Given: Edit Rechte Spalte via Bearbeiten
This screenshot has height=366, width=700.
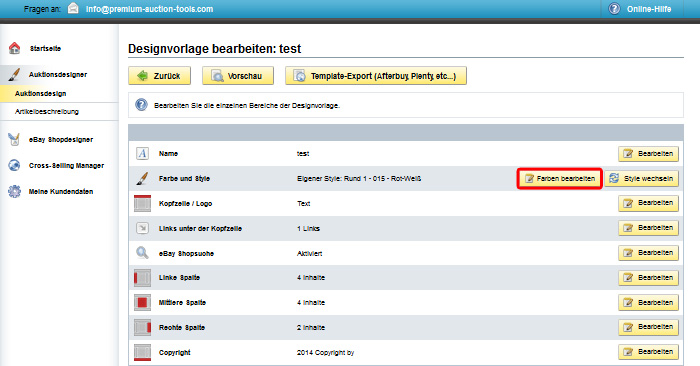Looking at the screenshot, I should 648,327.
